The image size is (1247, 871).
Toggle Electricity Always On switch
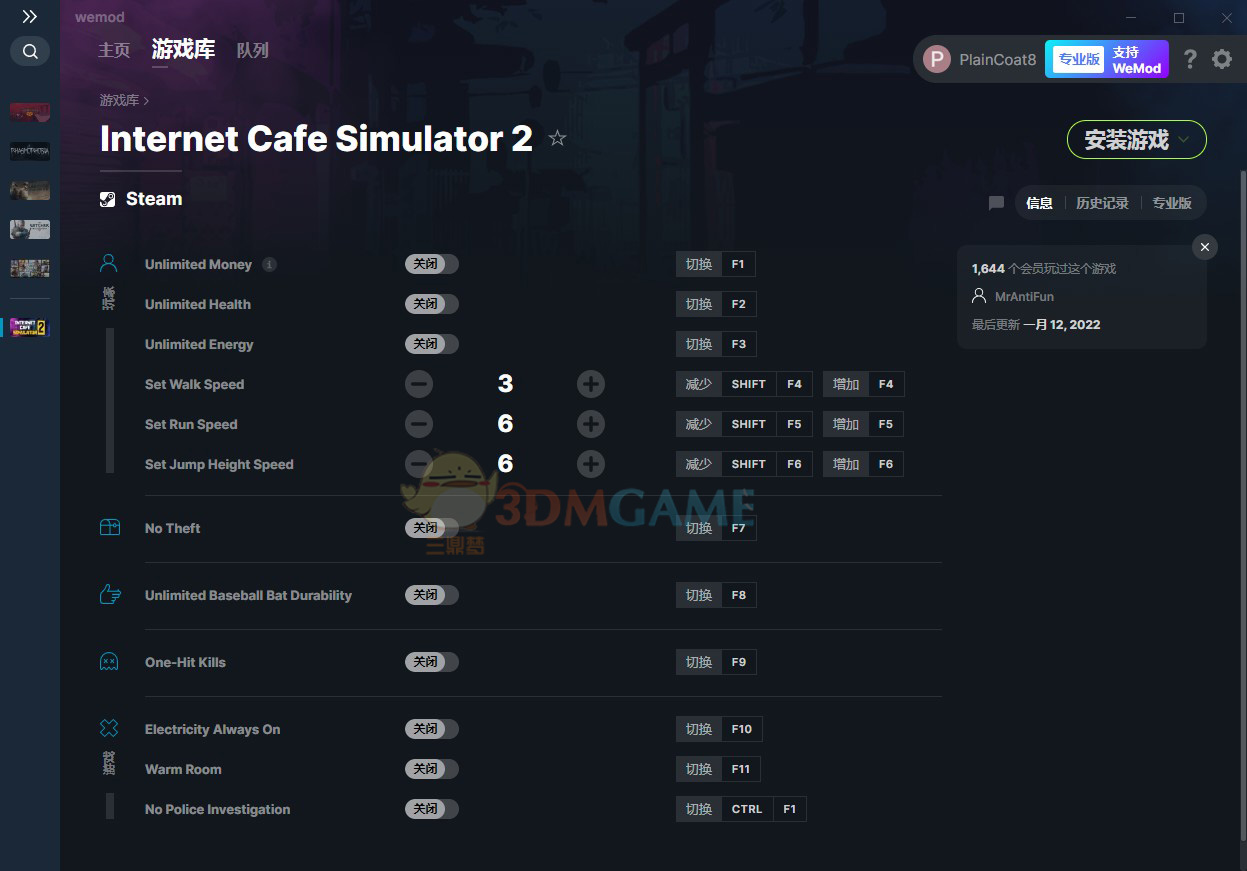point(432,729)
